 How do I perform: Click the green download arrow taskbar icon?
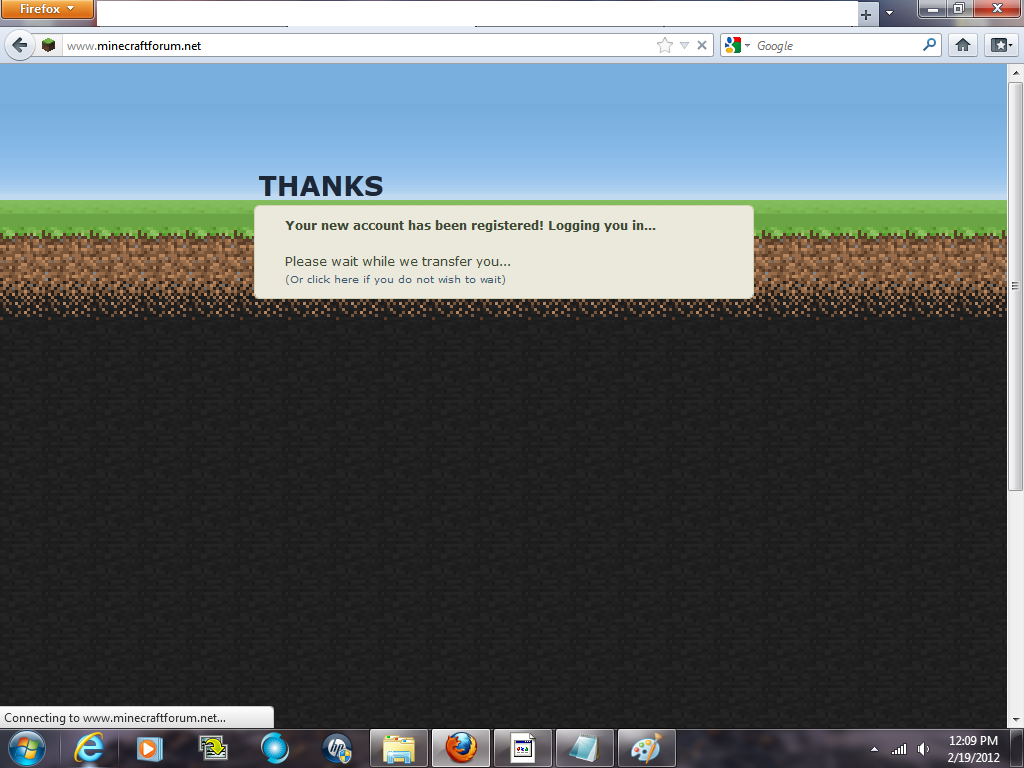[213, 748]
